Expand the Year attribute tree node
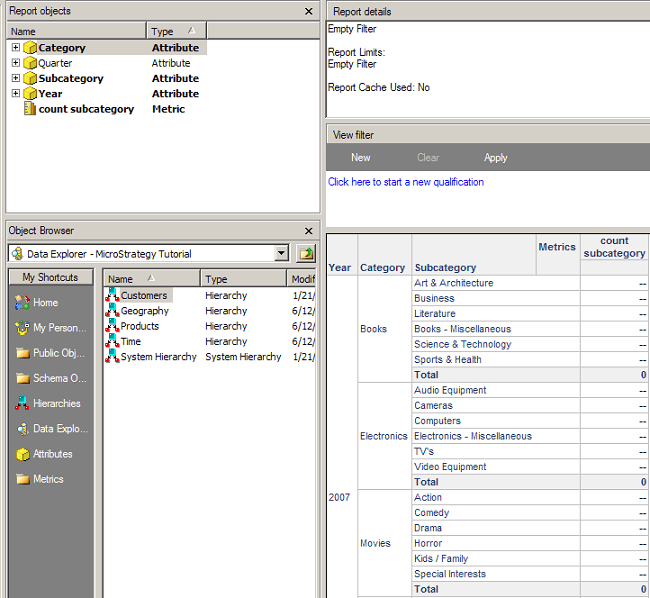 (16, 94)
